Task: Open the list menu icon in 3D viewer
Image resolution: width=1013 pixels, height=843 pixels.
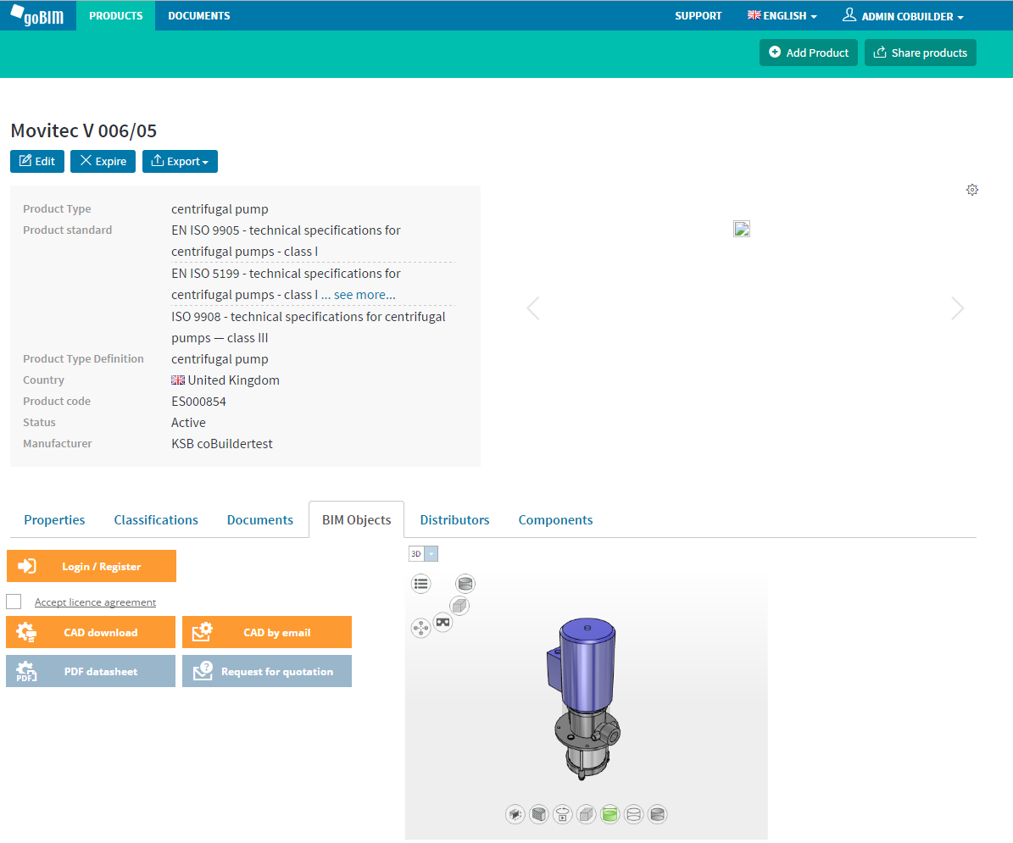Action: point(421,584)
